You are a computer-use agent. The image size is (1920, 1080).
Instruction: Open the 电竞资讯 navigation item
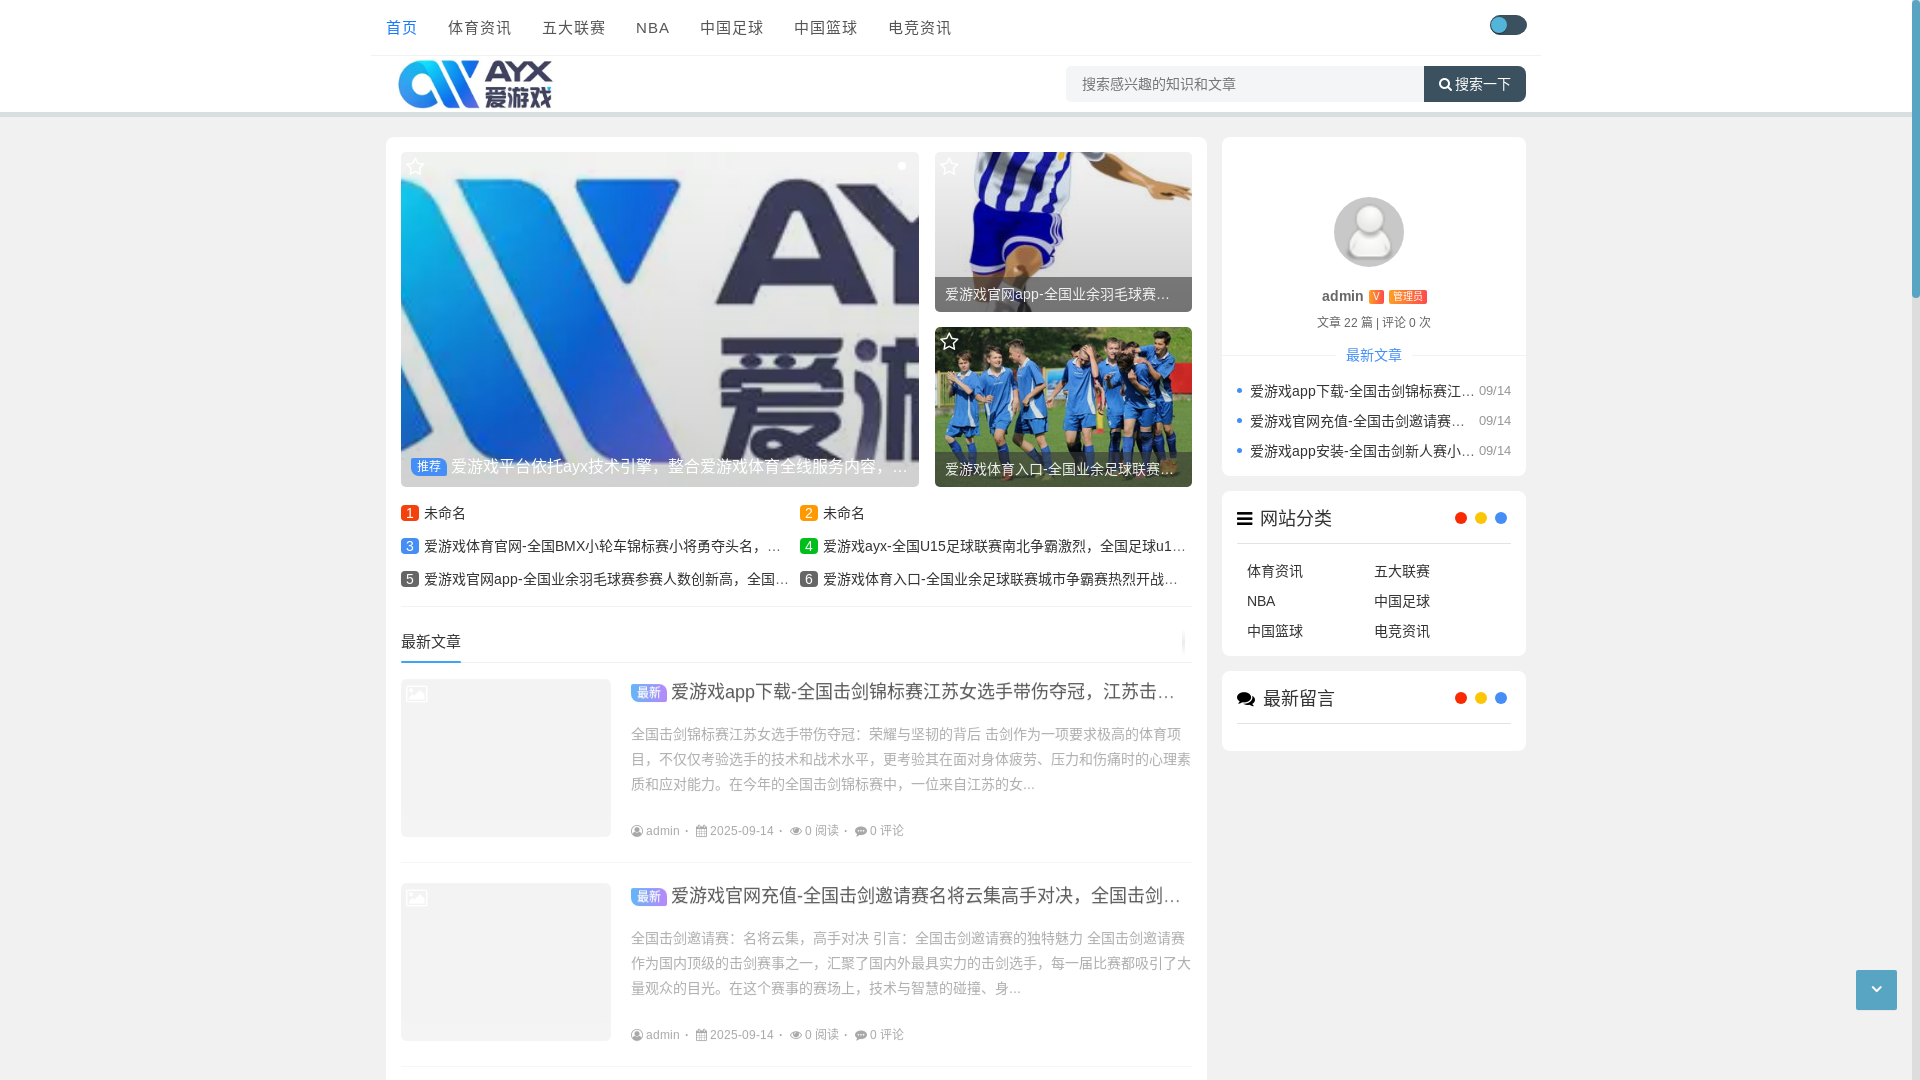click(920, 28)
